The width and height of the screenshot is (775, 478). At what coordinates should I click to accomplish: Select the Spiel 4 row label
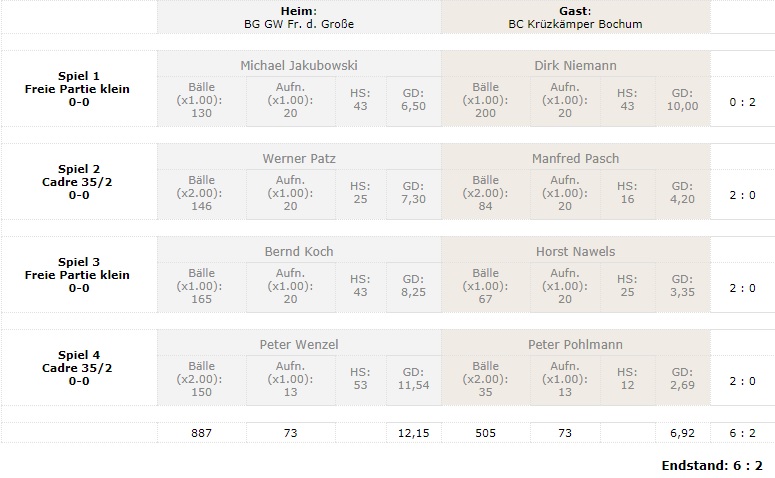[78, 368]
